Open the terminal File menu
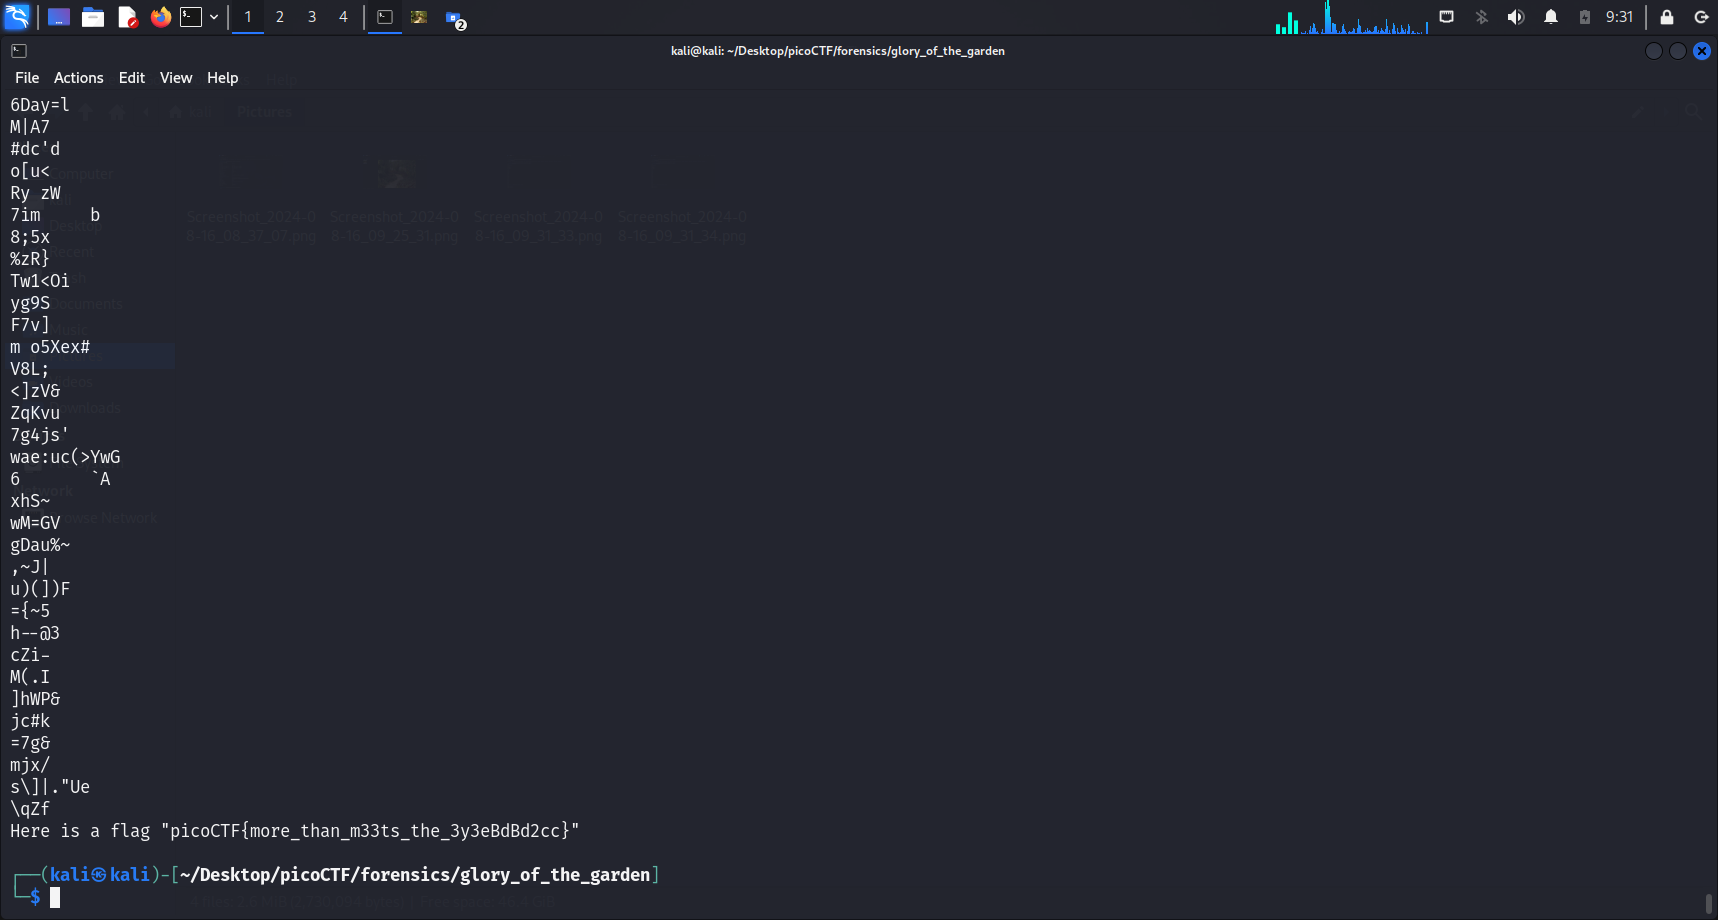This screenshot has width=1718, height=920. (27, 78)
